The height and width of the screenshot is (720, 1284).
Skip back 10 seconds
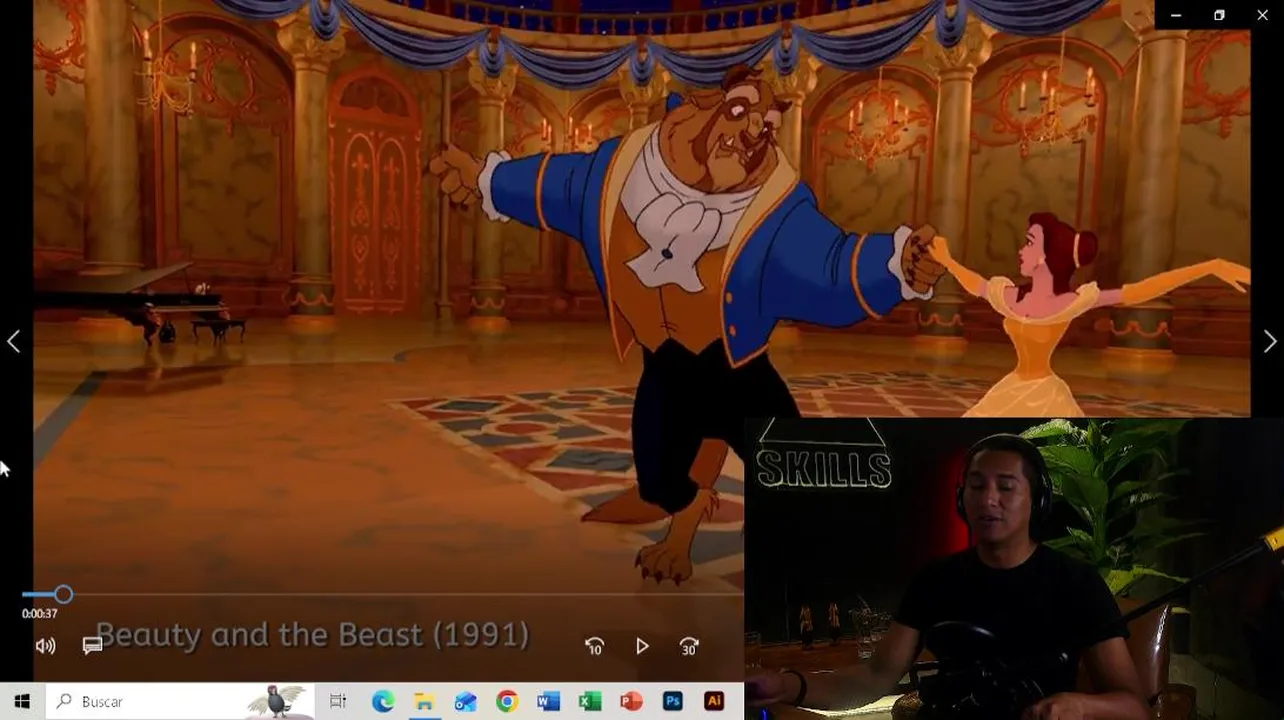(x=594, y=647)
